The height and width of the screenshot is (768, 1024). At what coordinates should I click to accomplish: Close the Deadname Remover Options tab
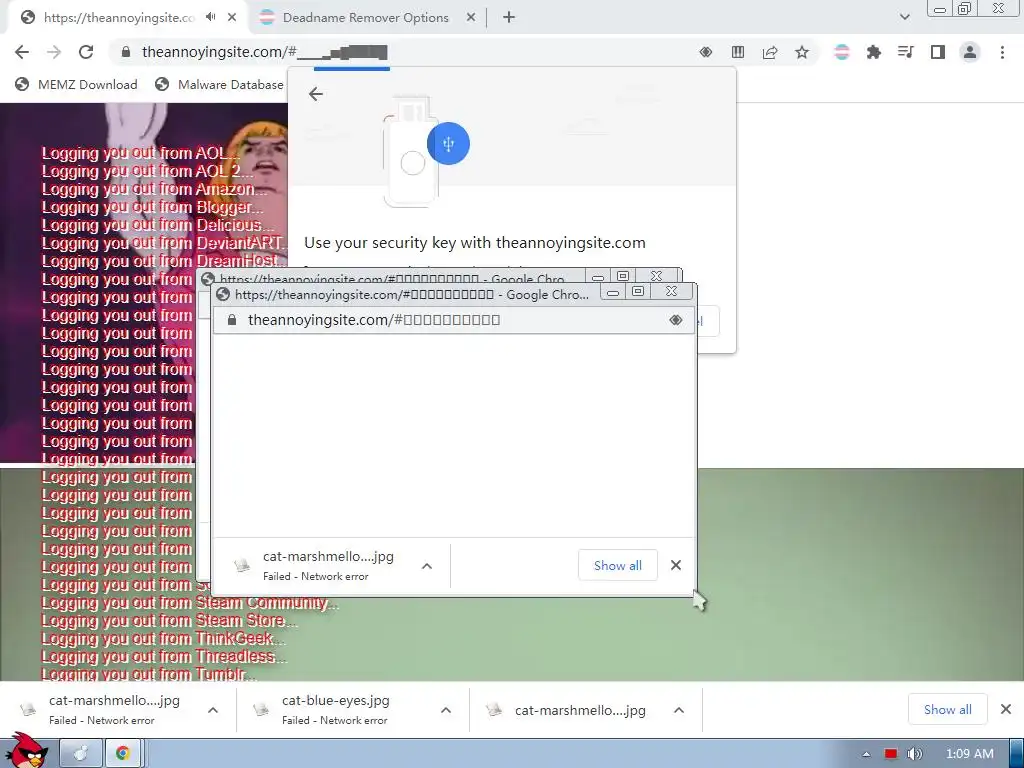(471, 18)
